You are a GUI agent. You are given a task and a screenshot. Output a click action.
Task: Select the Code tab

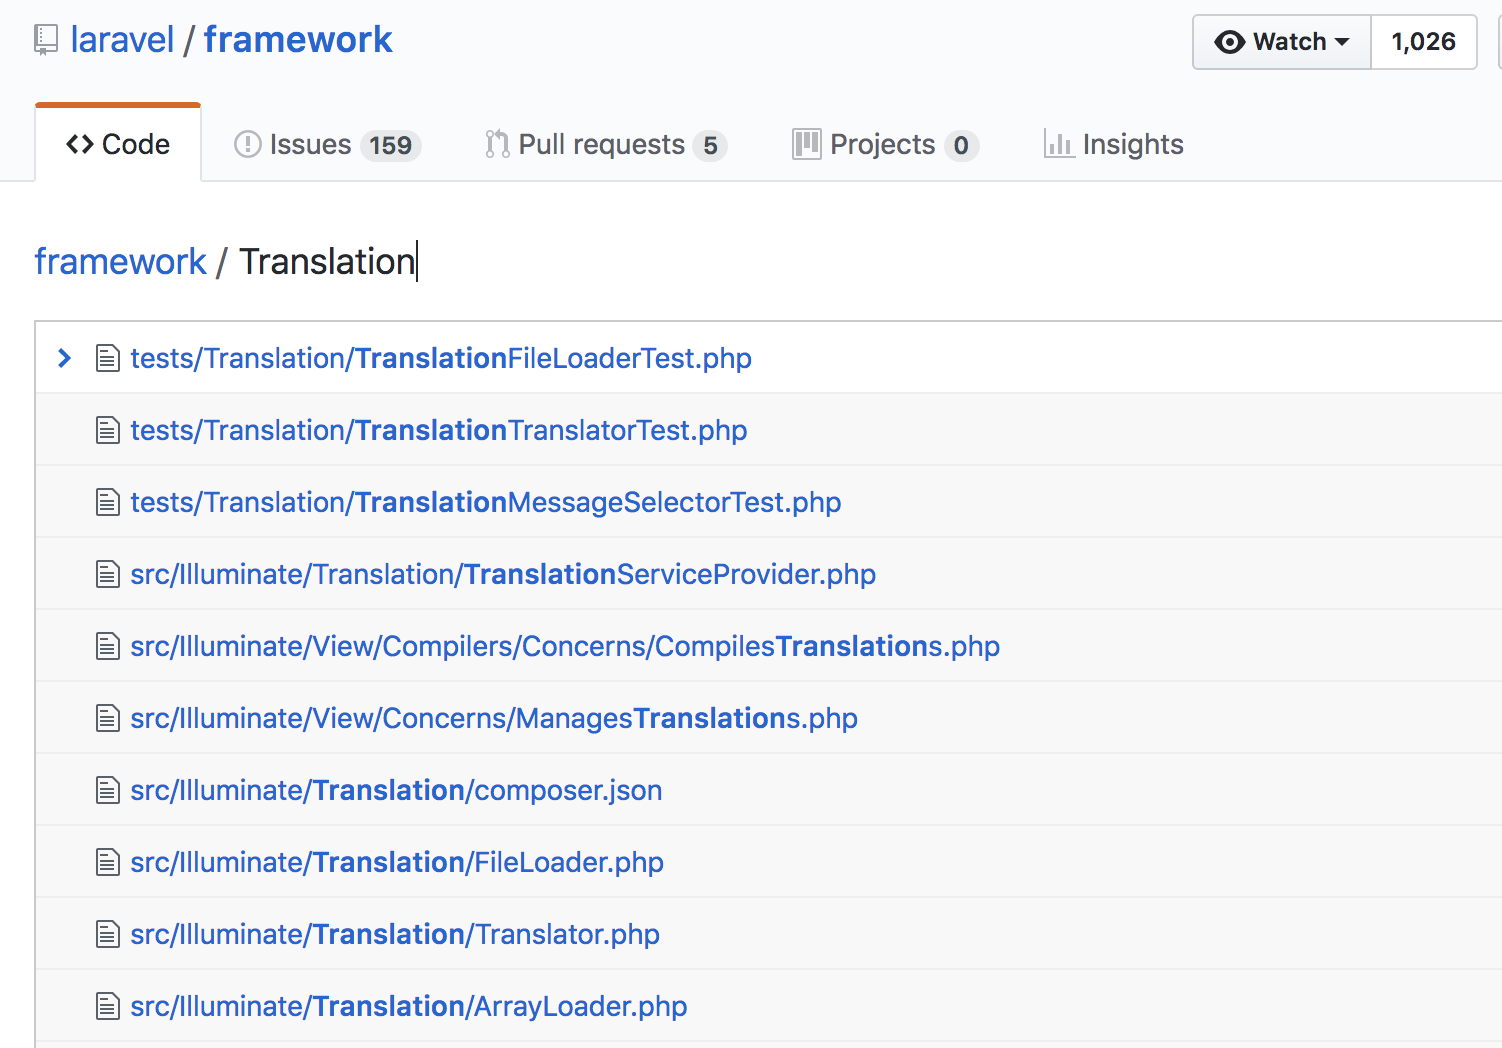118,144
